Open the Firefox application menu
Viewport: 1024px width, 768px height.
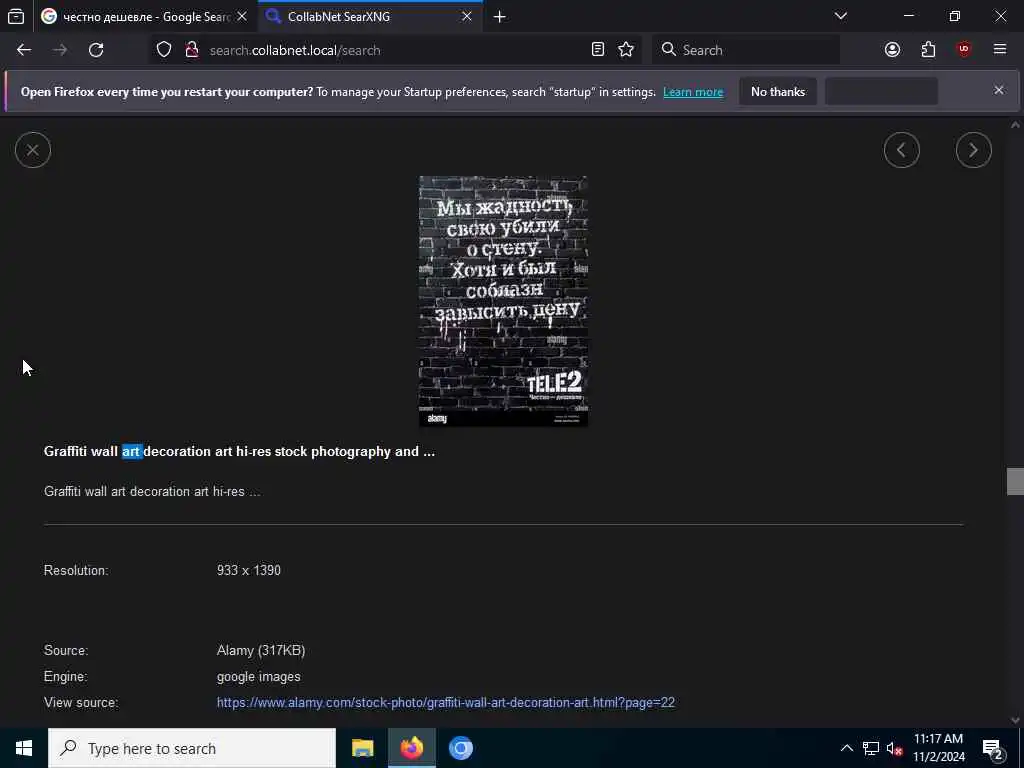pyautogui.click(x=1000, y=50)
